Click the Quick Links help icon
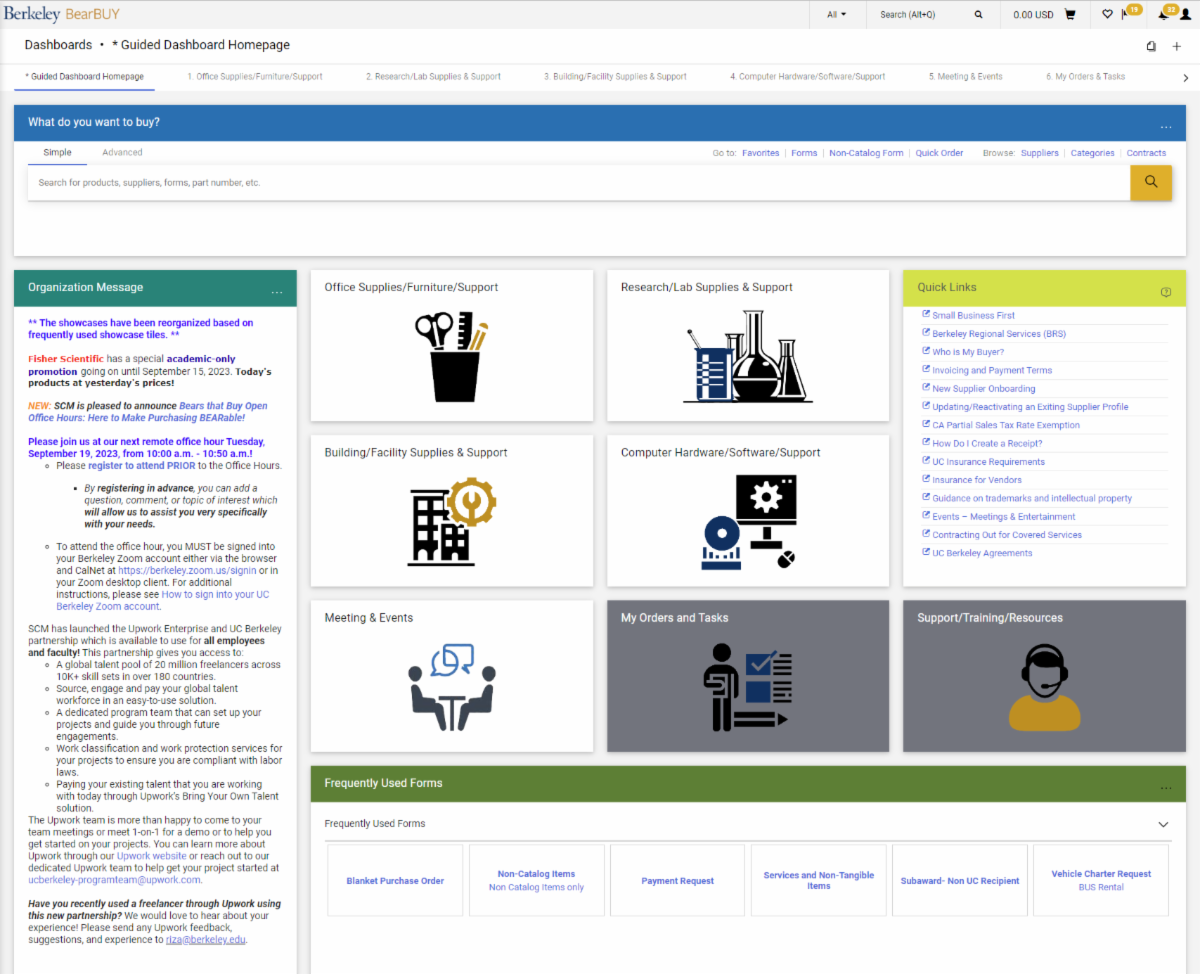1200x974 pixels. point(1165,292)
